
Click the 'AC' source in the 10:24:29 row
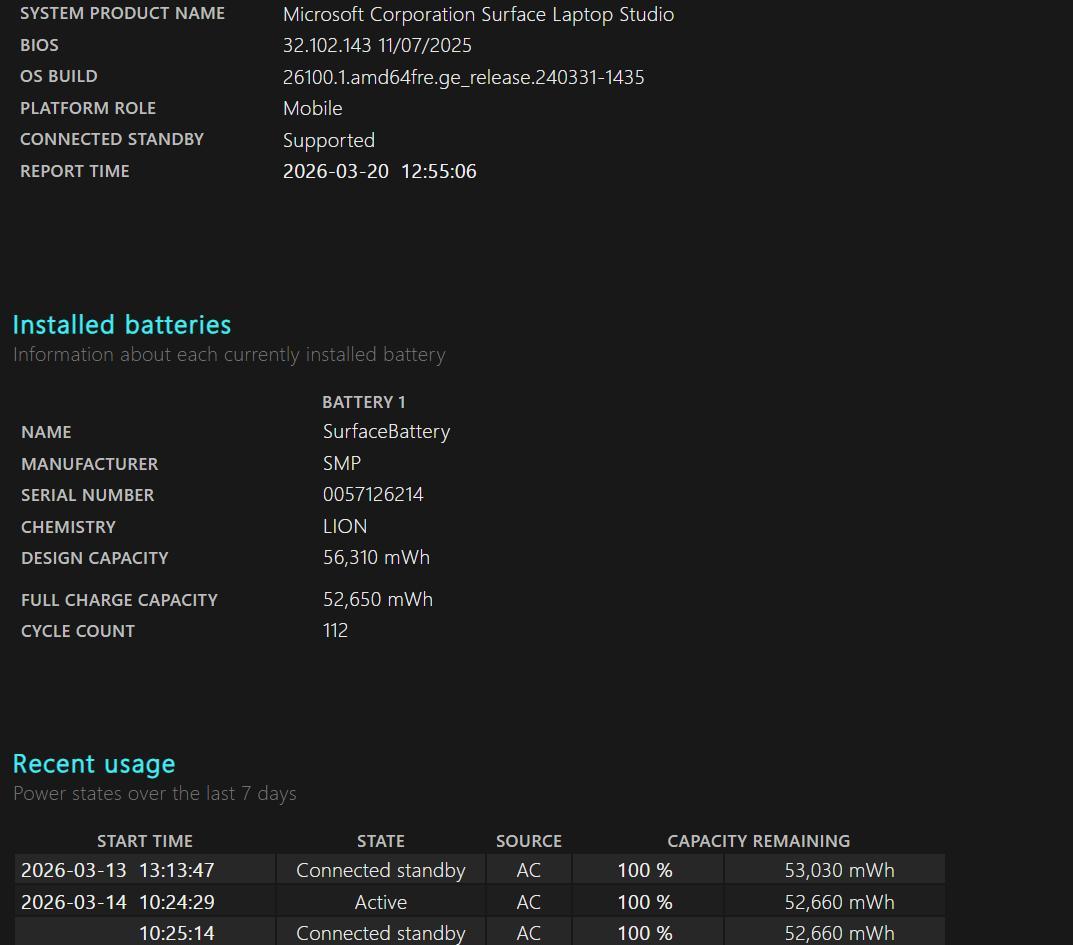[528, 902]
